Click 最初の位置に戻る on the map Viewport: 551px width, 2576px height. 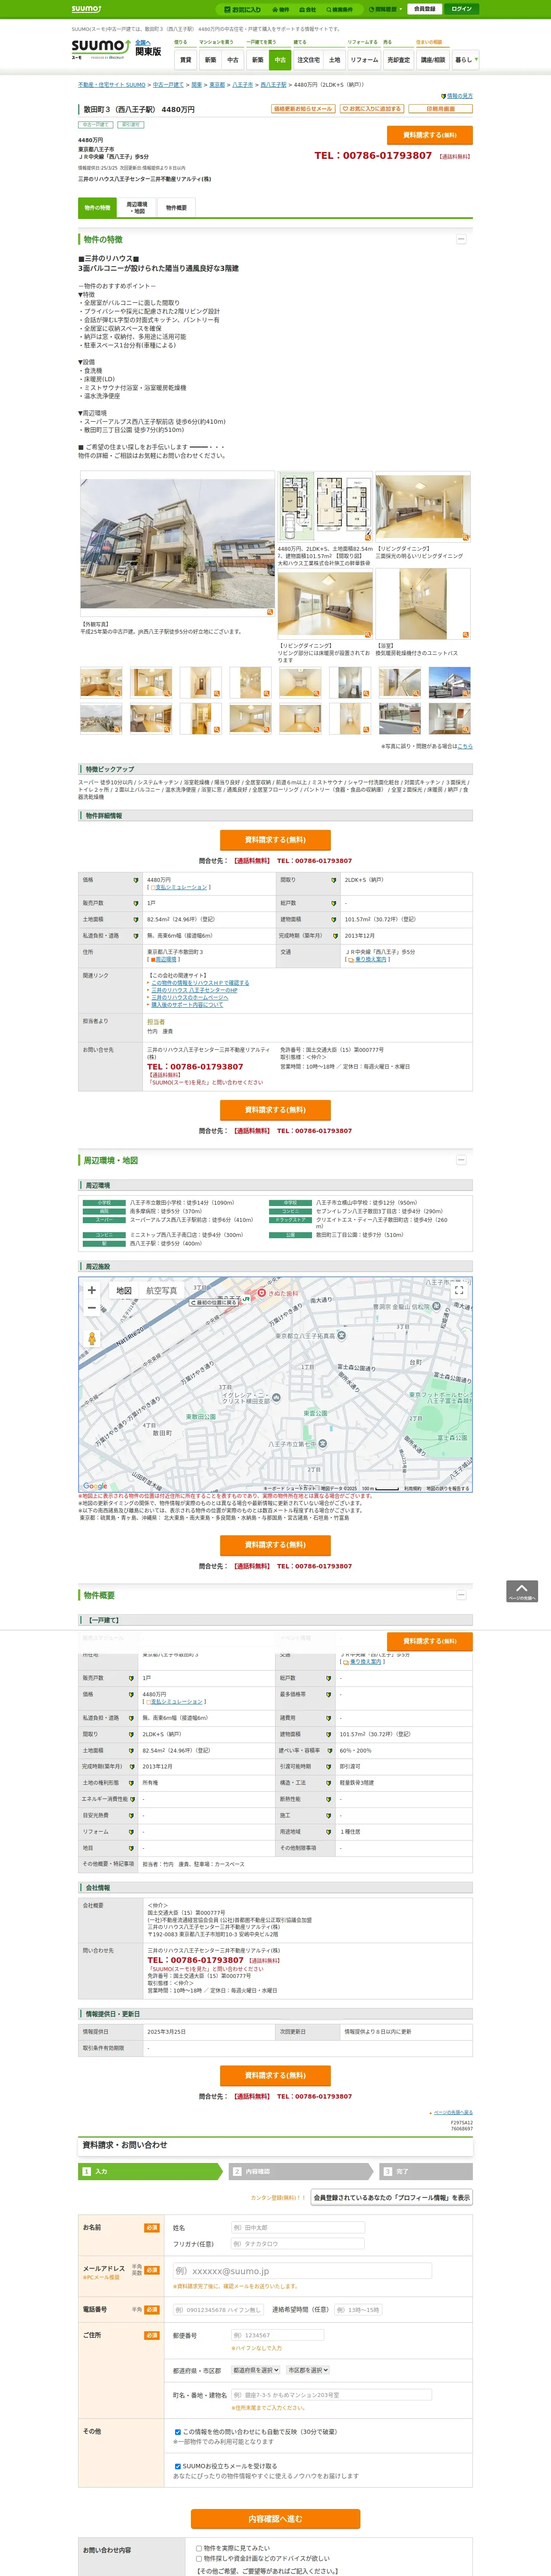[215, 1302]
